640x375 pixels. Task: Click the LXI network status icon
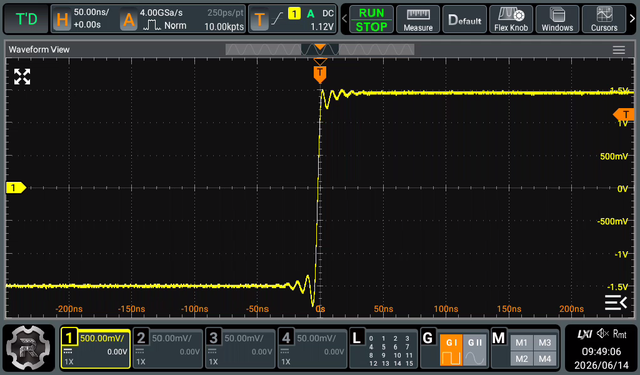pyautogui.click(x=584, y=334)
